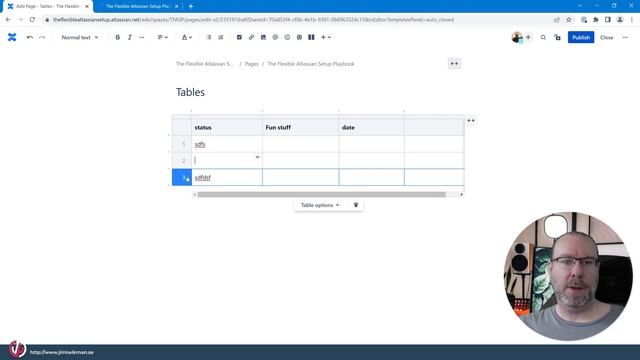Insert a bullet list
640x360 pixels.
[209, 37]
